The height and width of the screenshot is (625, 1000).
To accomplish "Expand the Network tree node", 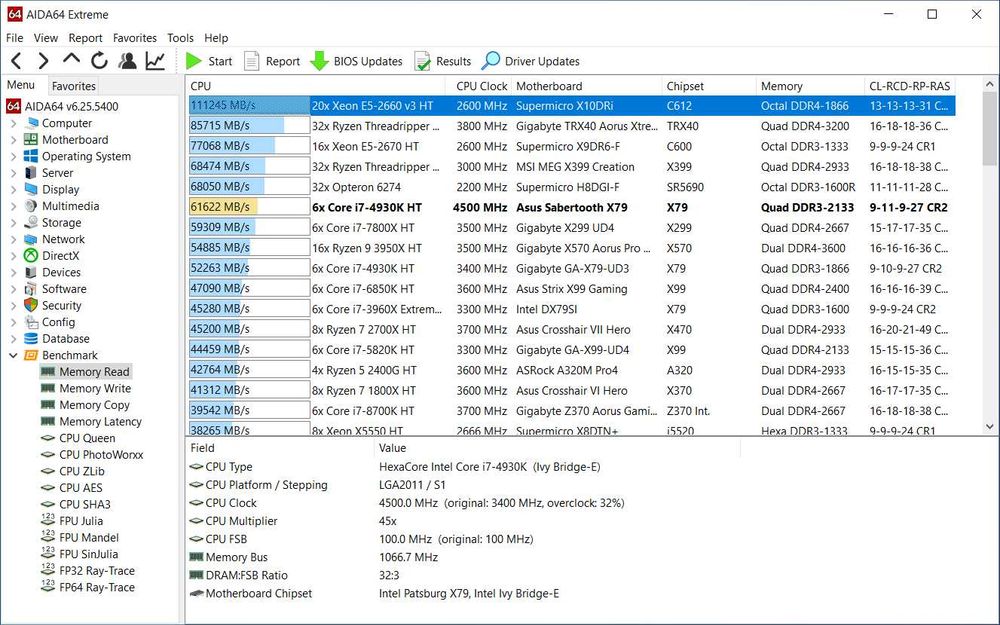I will 13,239.
